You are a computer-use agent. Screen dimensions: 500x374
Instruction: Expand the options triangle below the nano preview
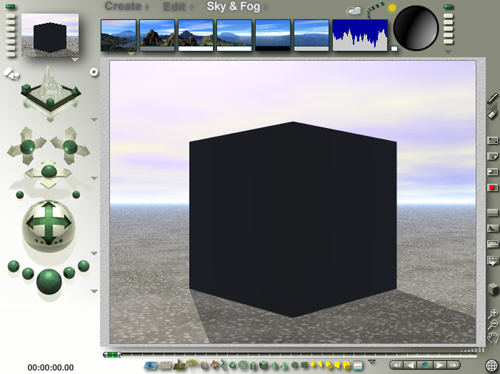[75, 60]
